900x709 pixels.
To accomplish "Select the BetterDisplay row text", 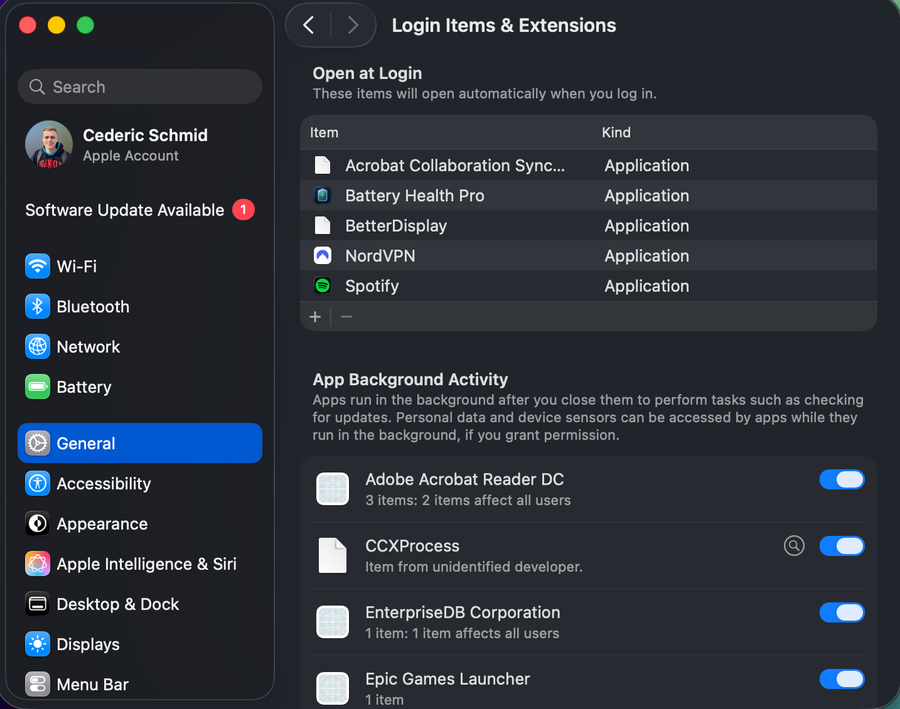I will [396, 226].
